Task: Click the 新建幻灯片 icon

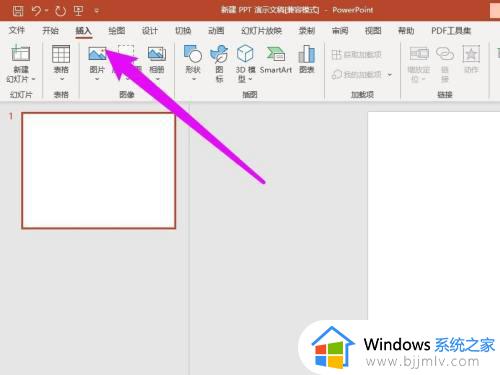Action: pos(21,53)
